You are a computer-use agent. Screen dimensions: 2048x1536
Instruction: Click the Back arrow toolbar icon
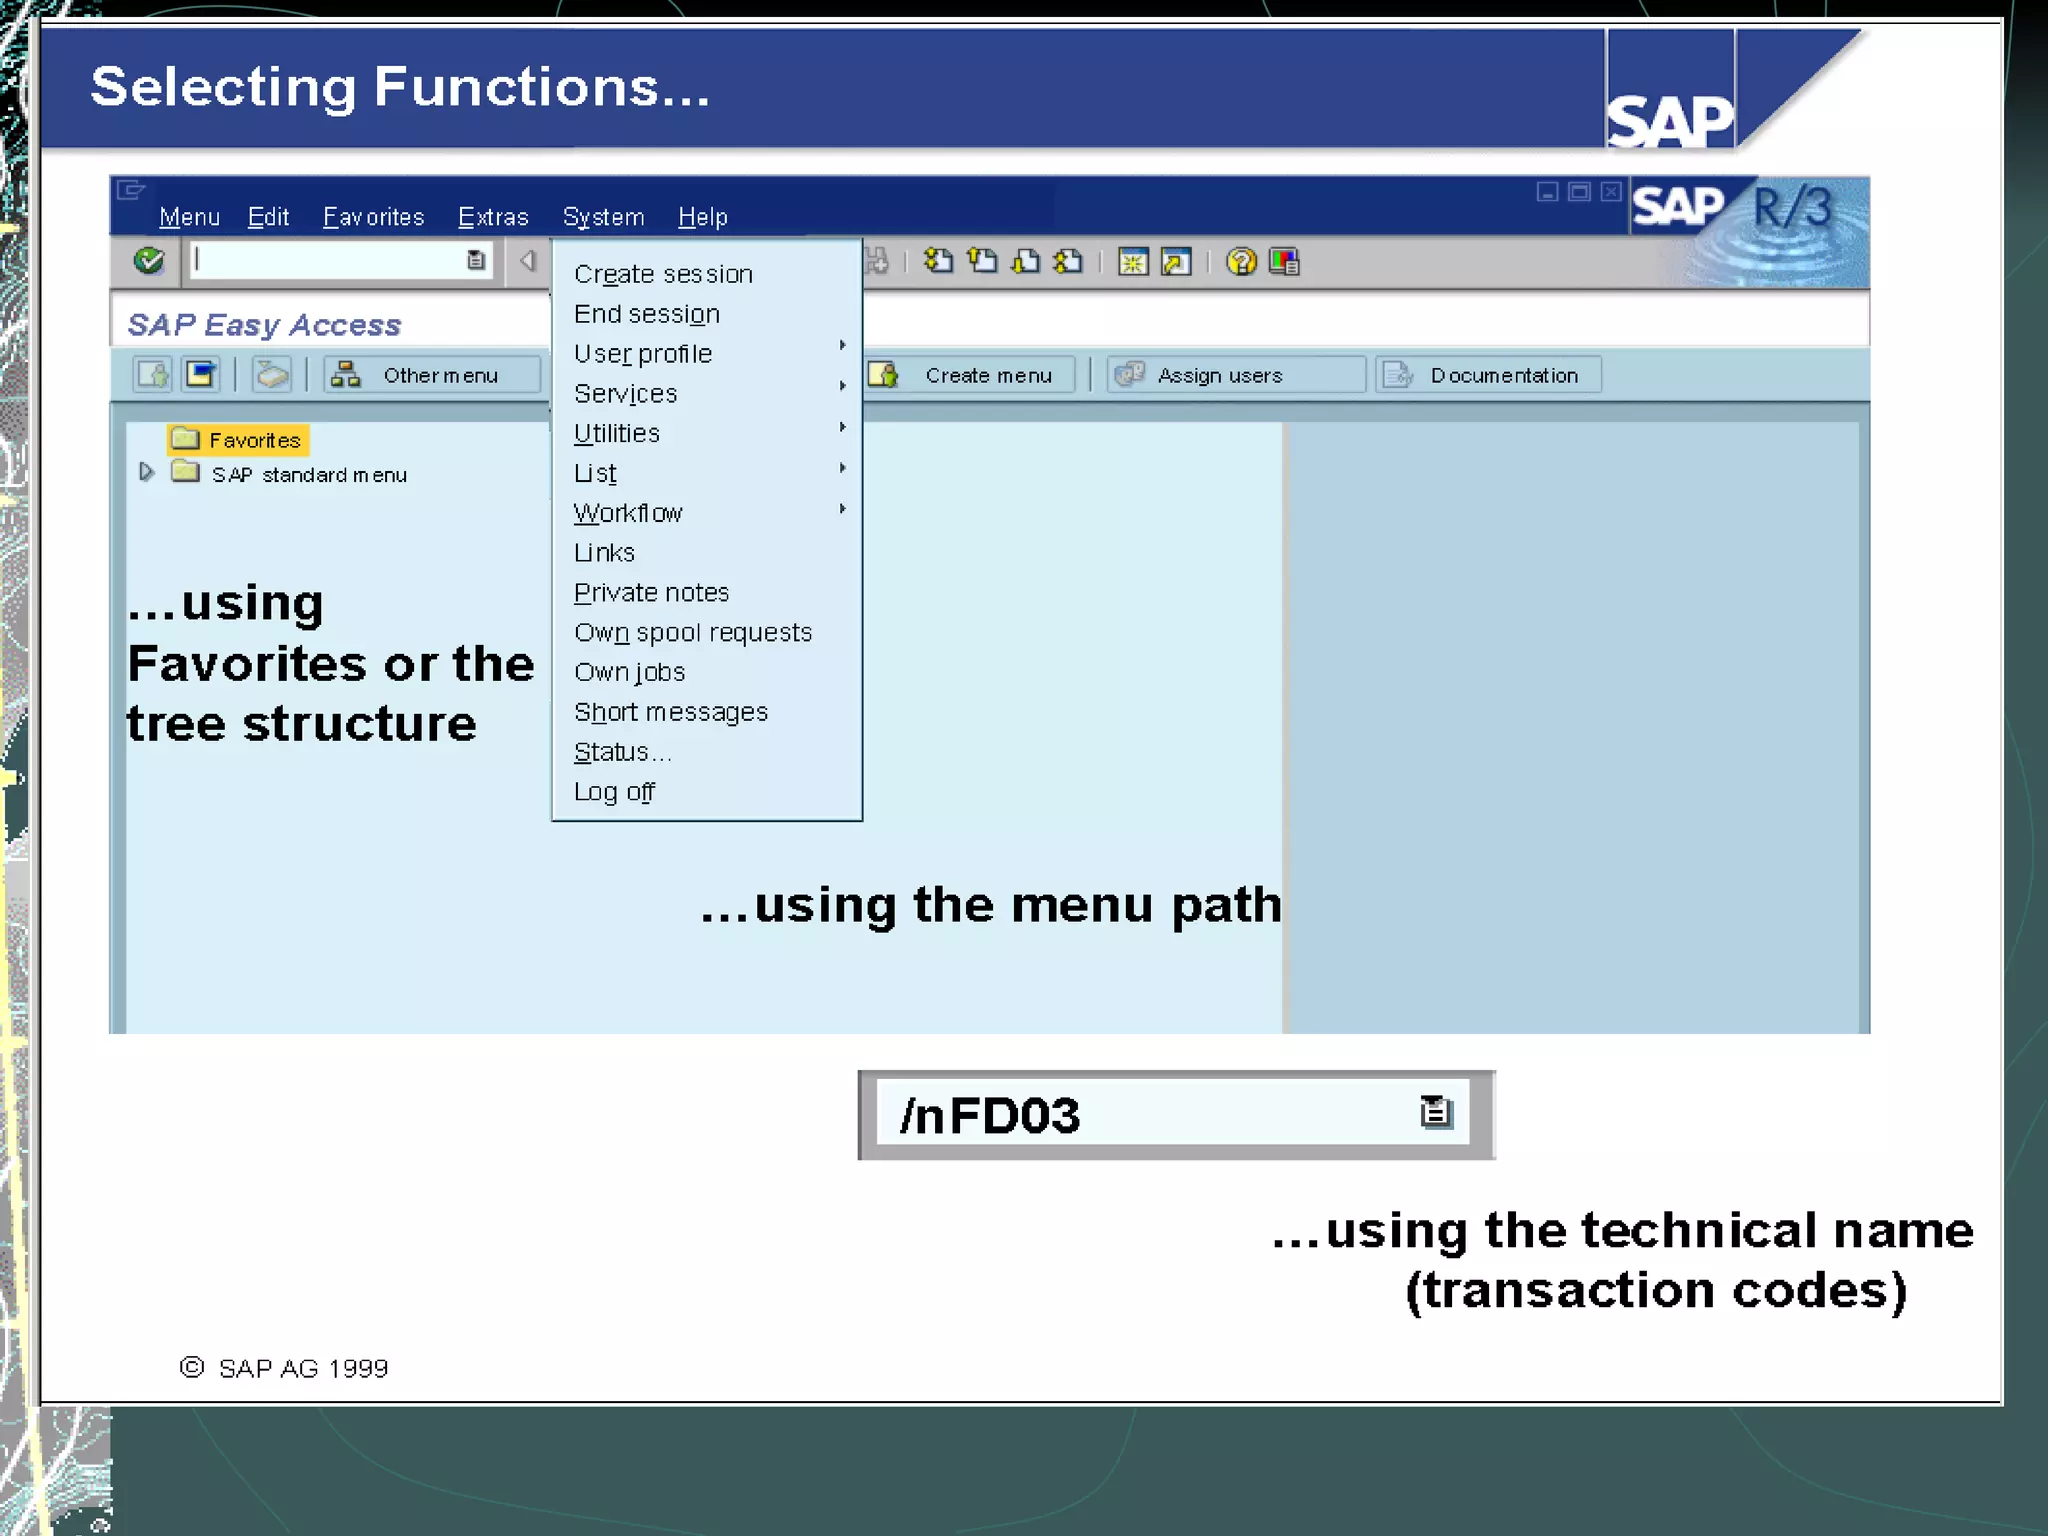(528, 261)
